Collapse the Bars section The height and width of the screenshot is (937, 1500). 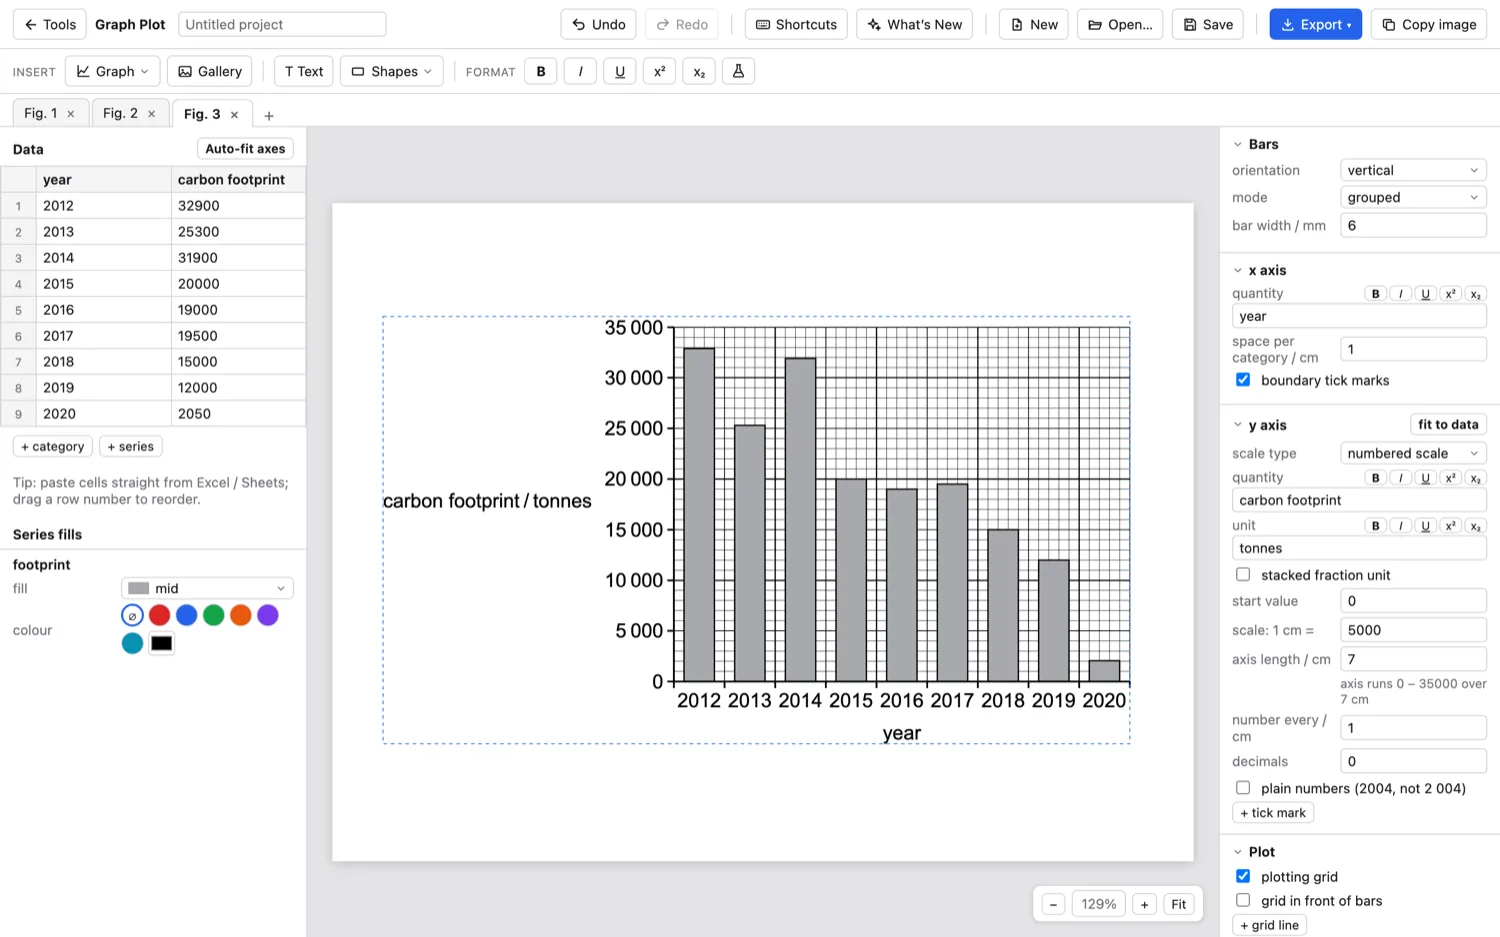tap(1238, 144)
